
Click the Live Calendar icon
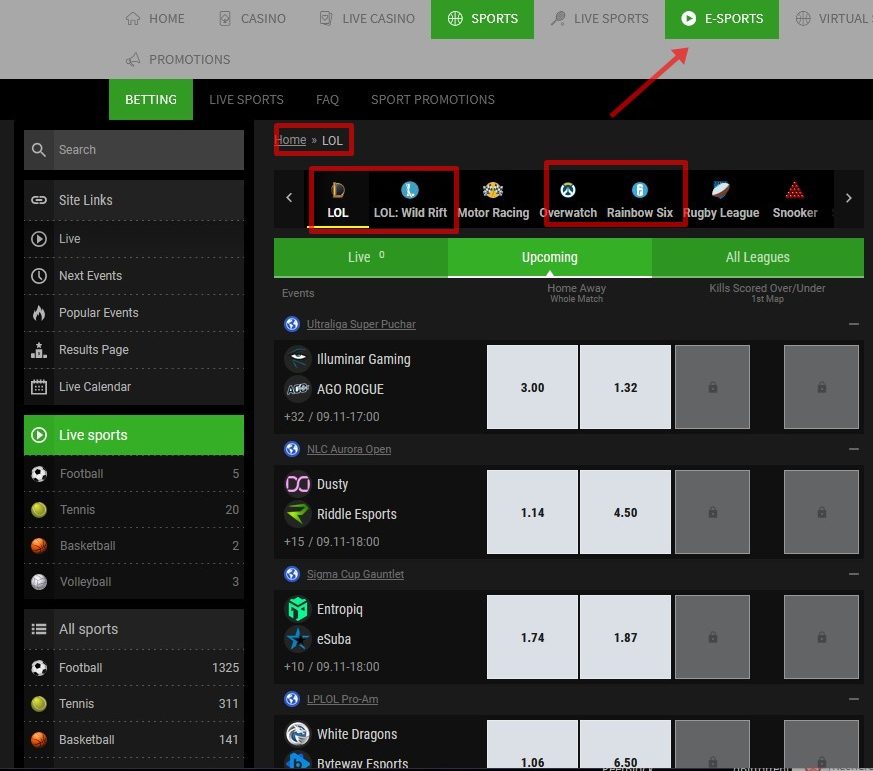tap(39, 387)
